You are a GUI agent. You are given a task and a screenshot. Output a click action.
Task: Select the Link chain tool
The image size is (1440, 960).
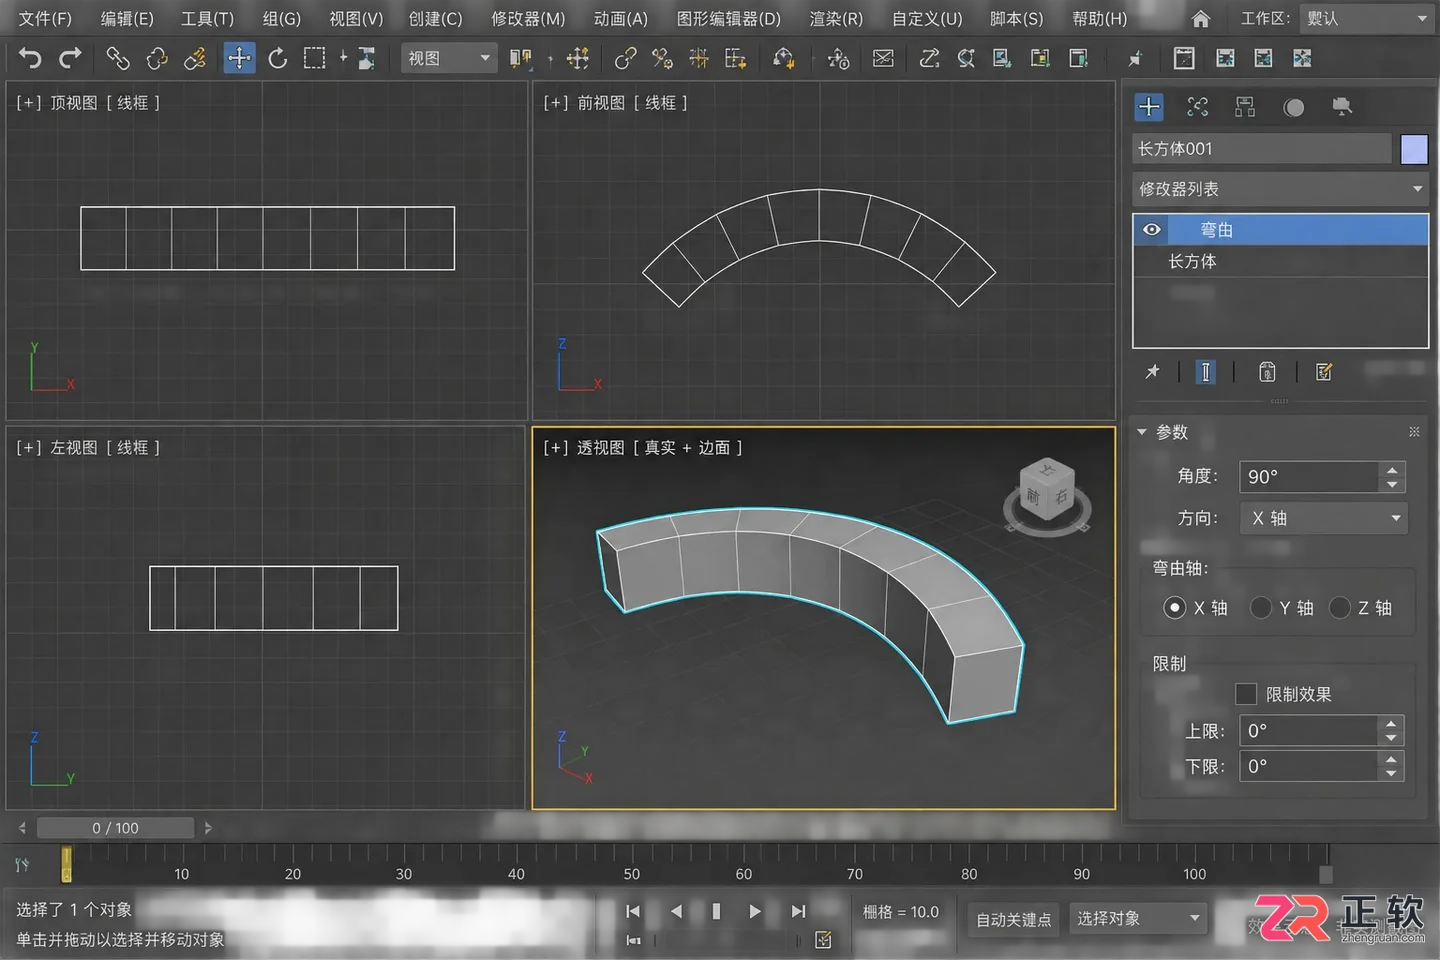(x=118, y=59)
